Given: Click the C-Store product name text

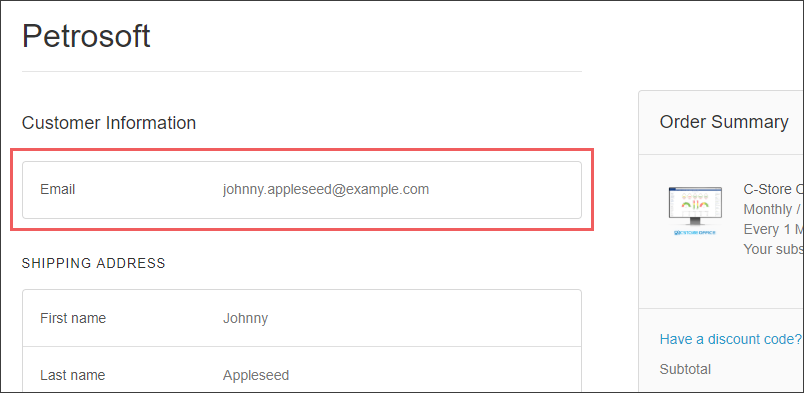Looking at the screenshot, I should [773, 189].
